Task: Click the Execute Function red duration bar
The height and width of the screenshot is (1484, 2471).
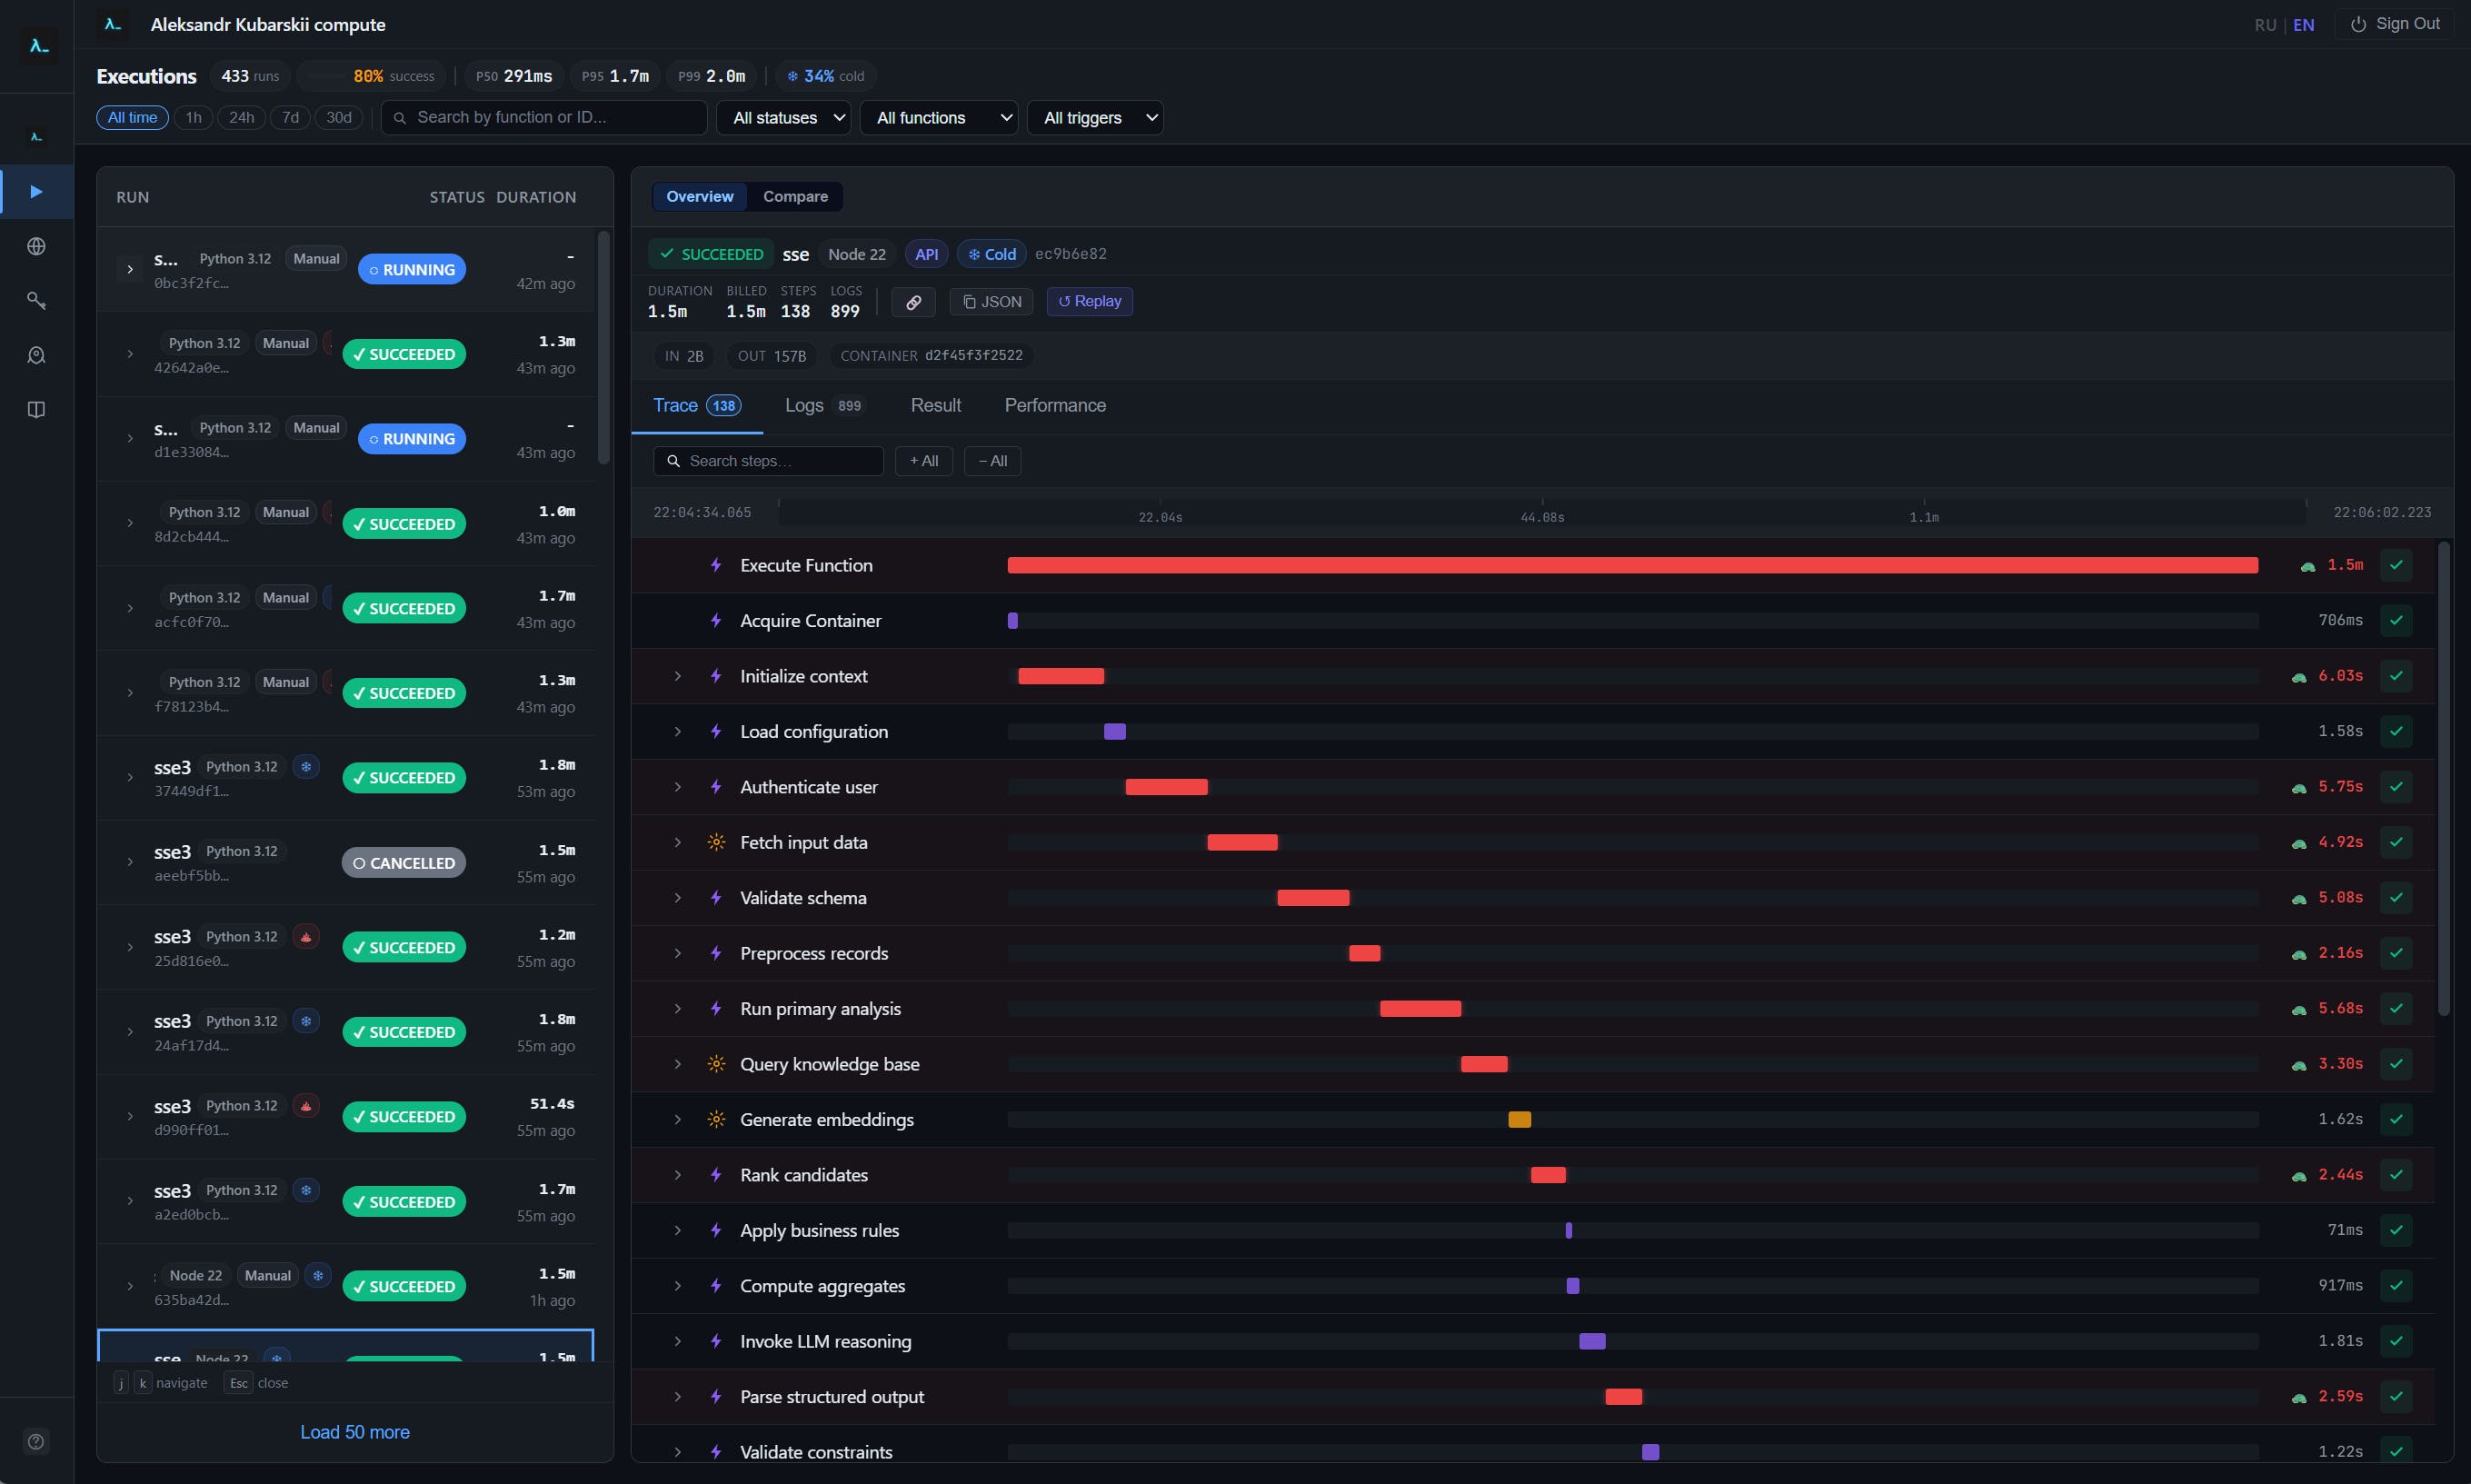Action: (1632, 565)
